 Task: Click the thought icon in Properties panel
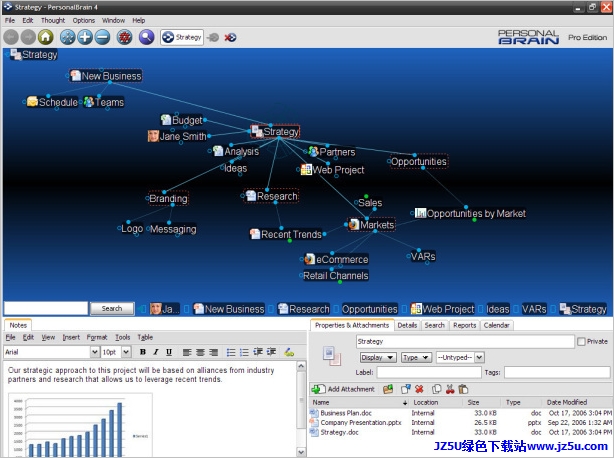(x=332, y=355)
